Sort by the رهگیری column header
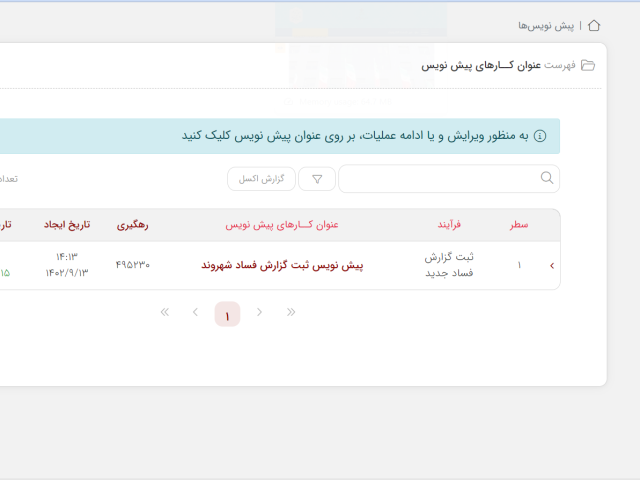The image size is (640, 480). [132, 225]
